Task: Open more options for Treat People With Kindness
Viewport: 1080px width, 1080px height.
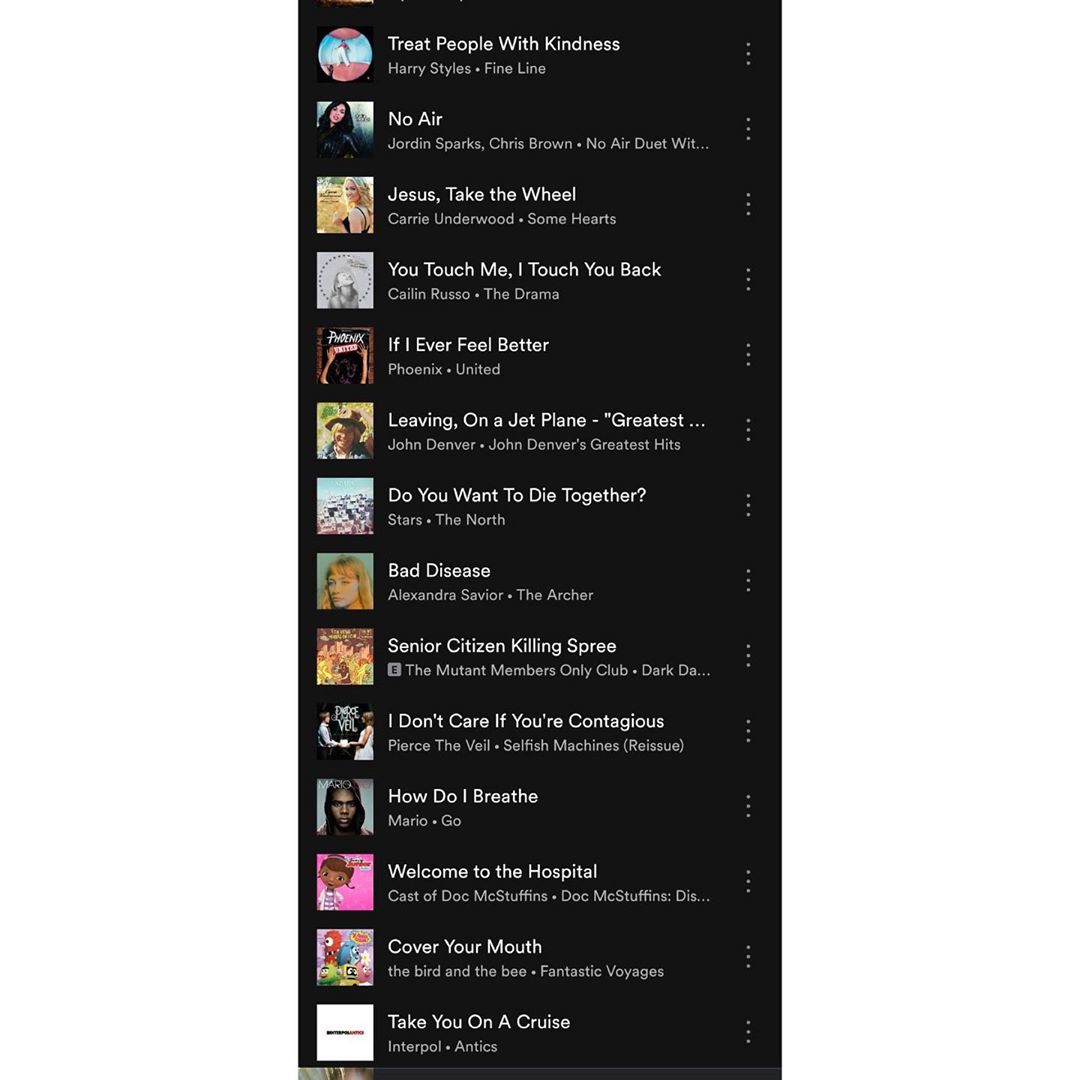Action: coord(748,54)
